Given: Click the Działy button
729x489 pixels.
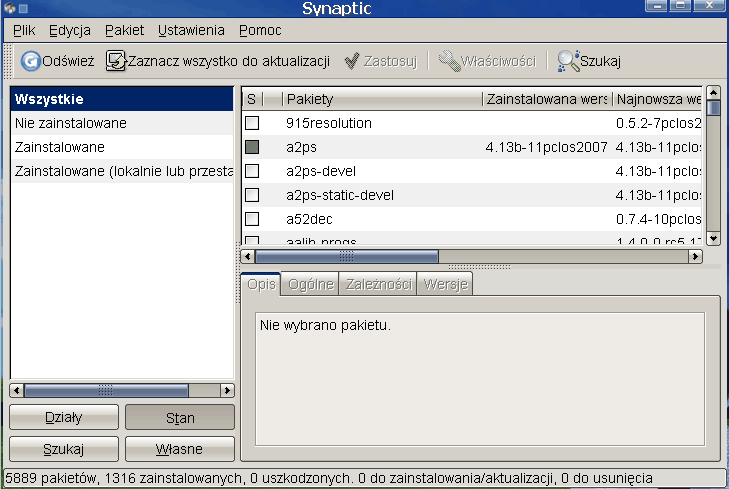Looking at the screenshot, I should [x=64, y=417].
